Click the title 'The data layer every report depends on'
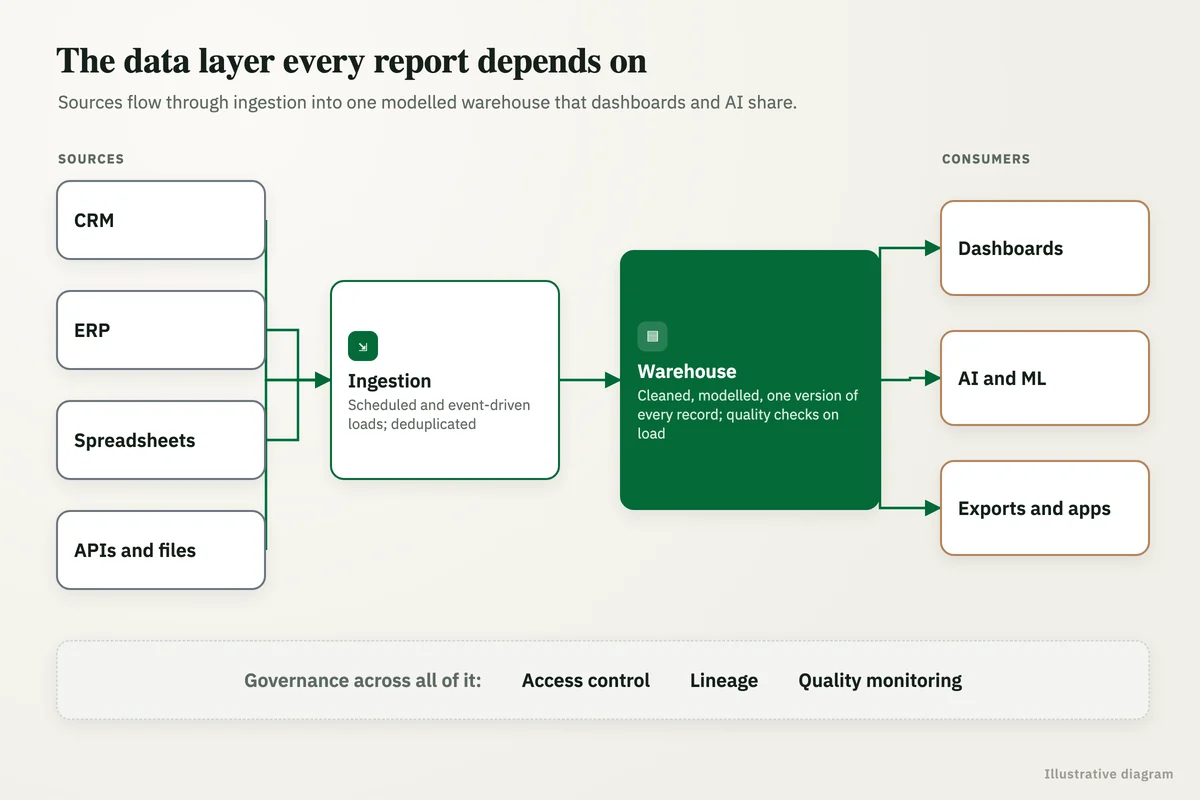The height and width of the screenshot is (800, 1200). [x=352, y=61]
